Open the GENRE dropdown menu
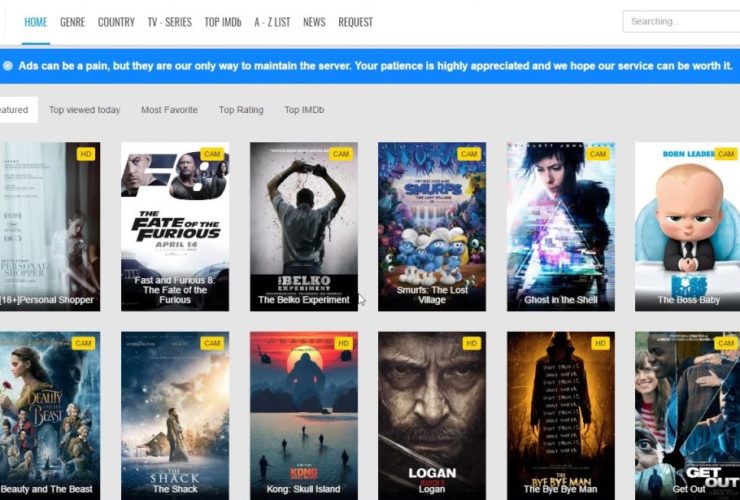740x500 pixels. (72, 22)
